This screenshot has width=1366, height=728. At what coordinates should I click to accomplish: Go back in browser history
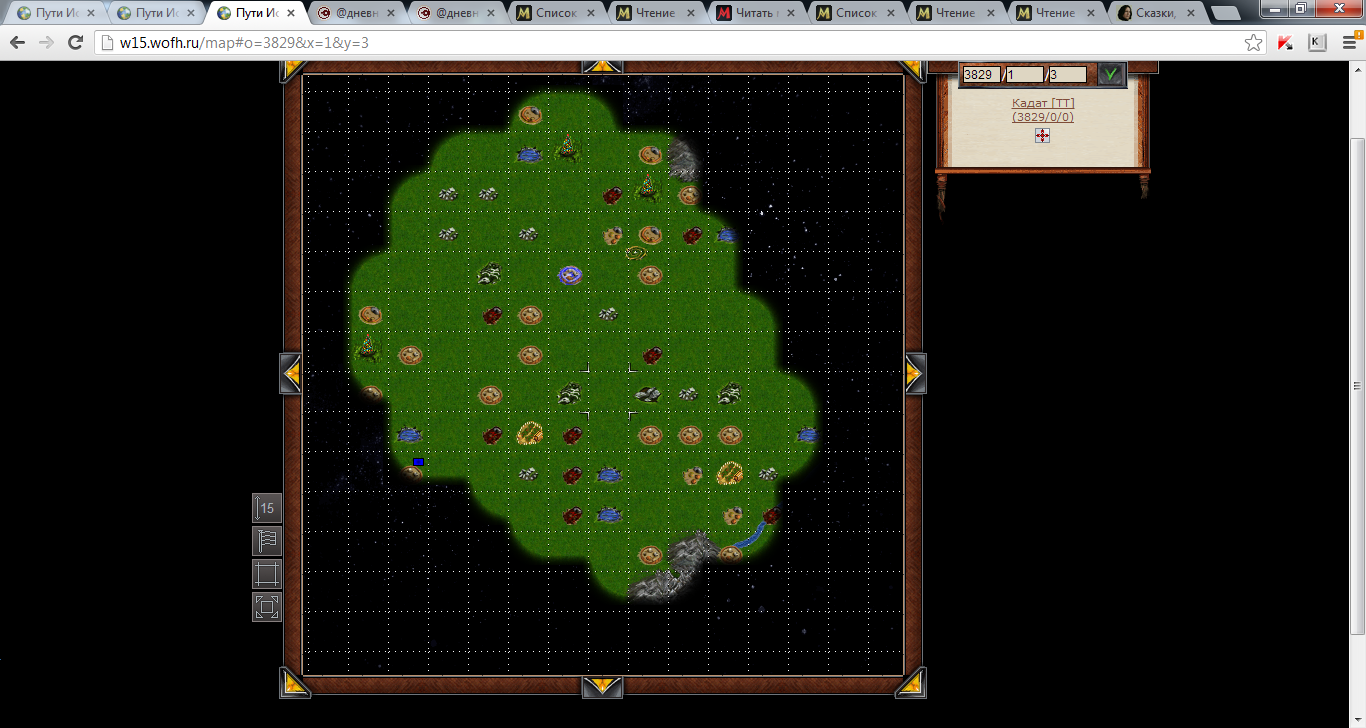[17, 43]
